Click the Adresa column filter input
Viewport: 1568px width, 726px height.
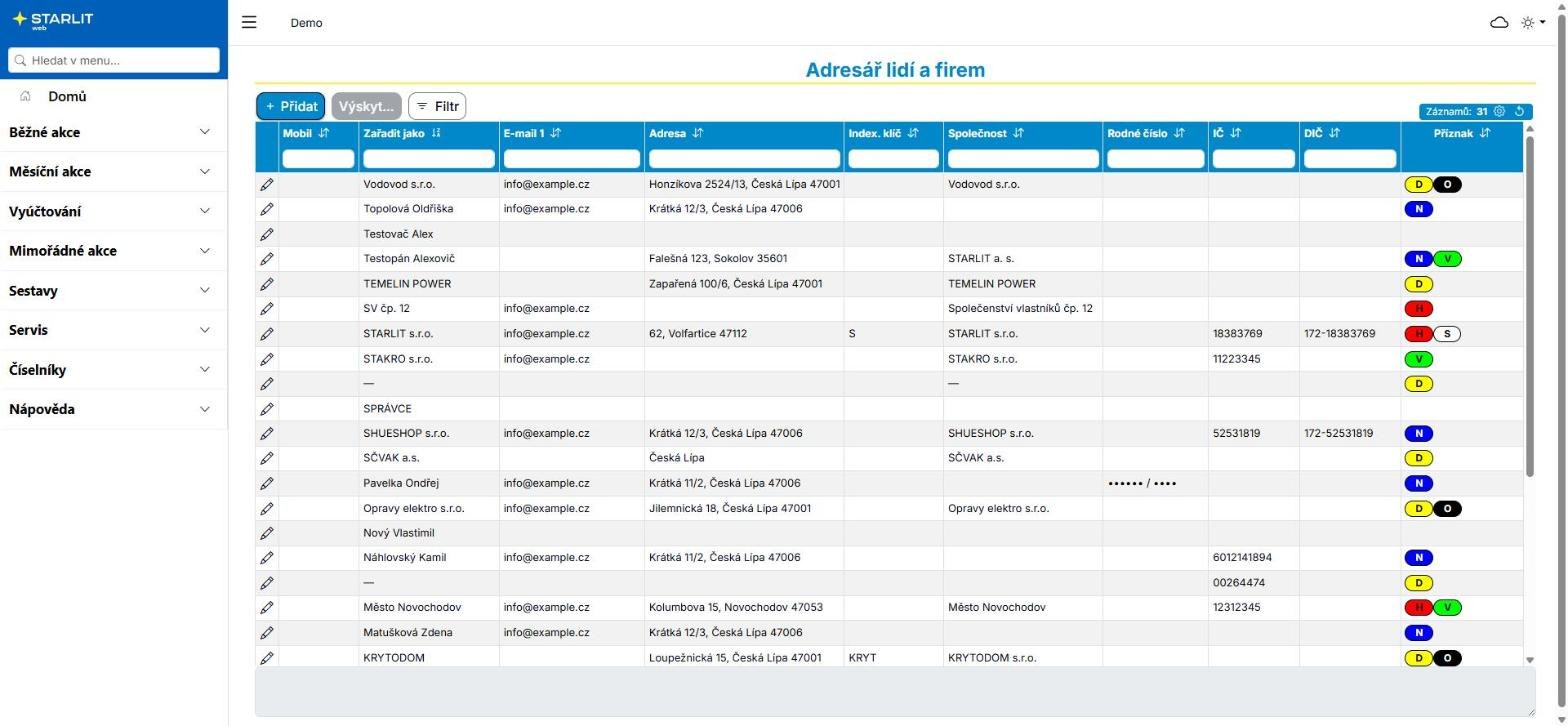(744, 158)
